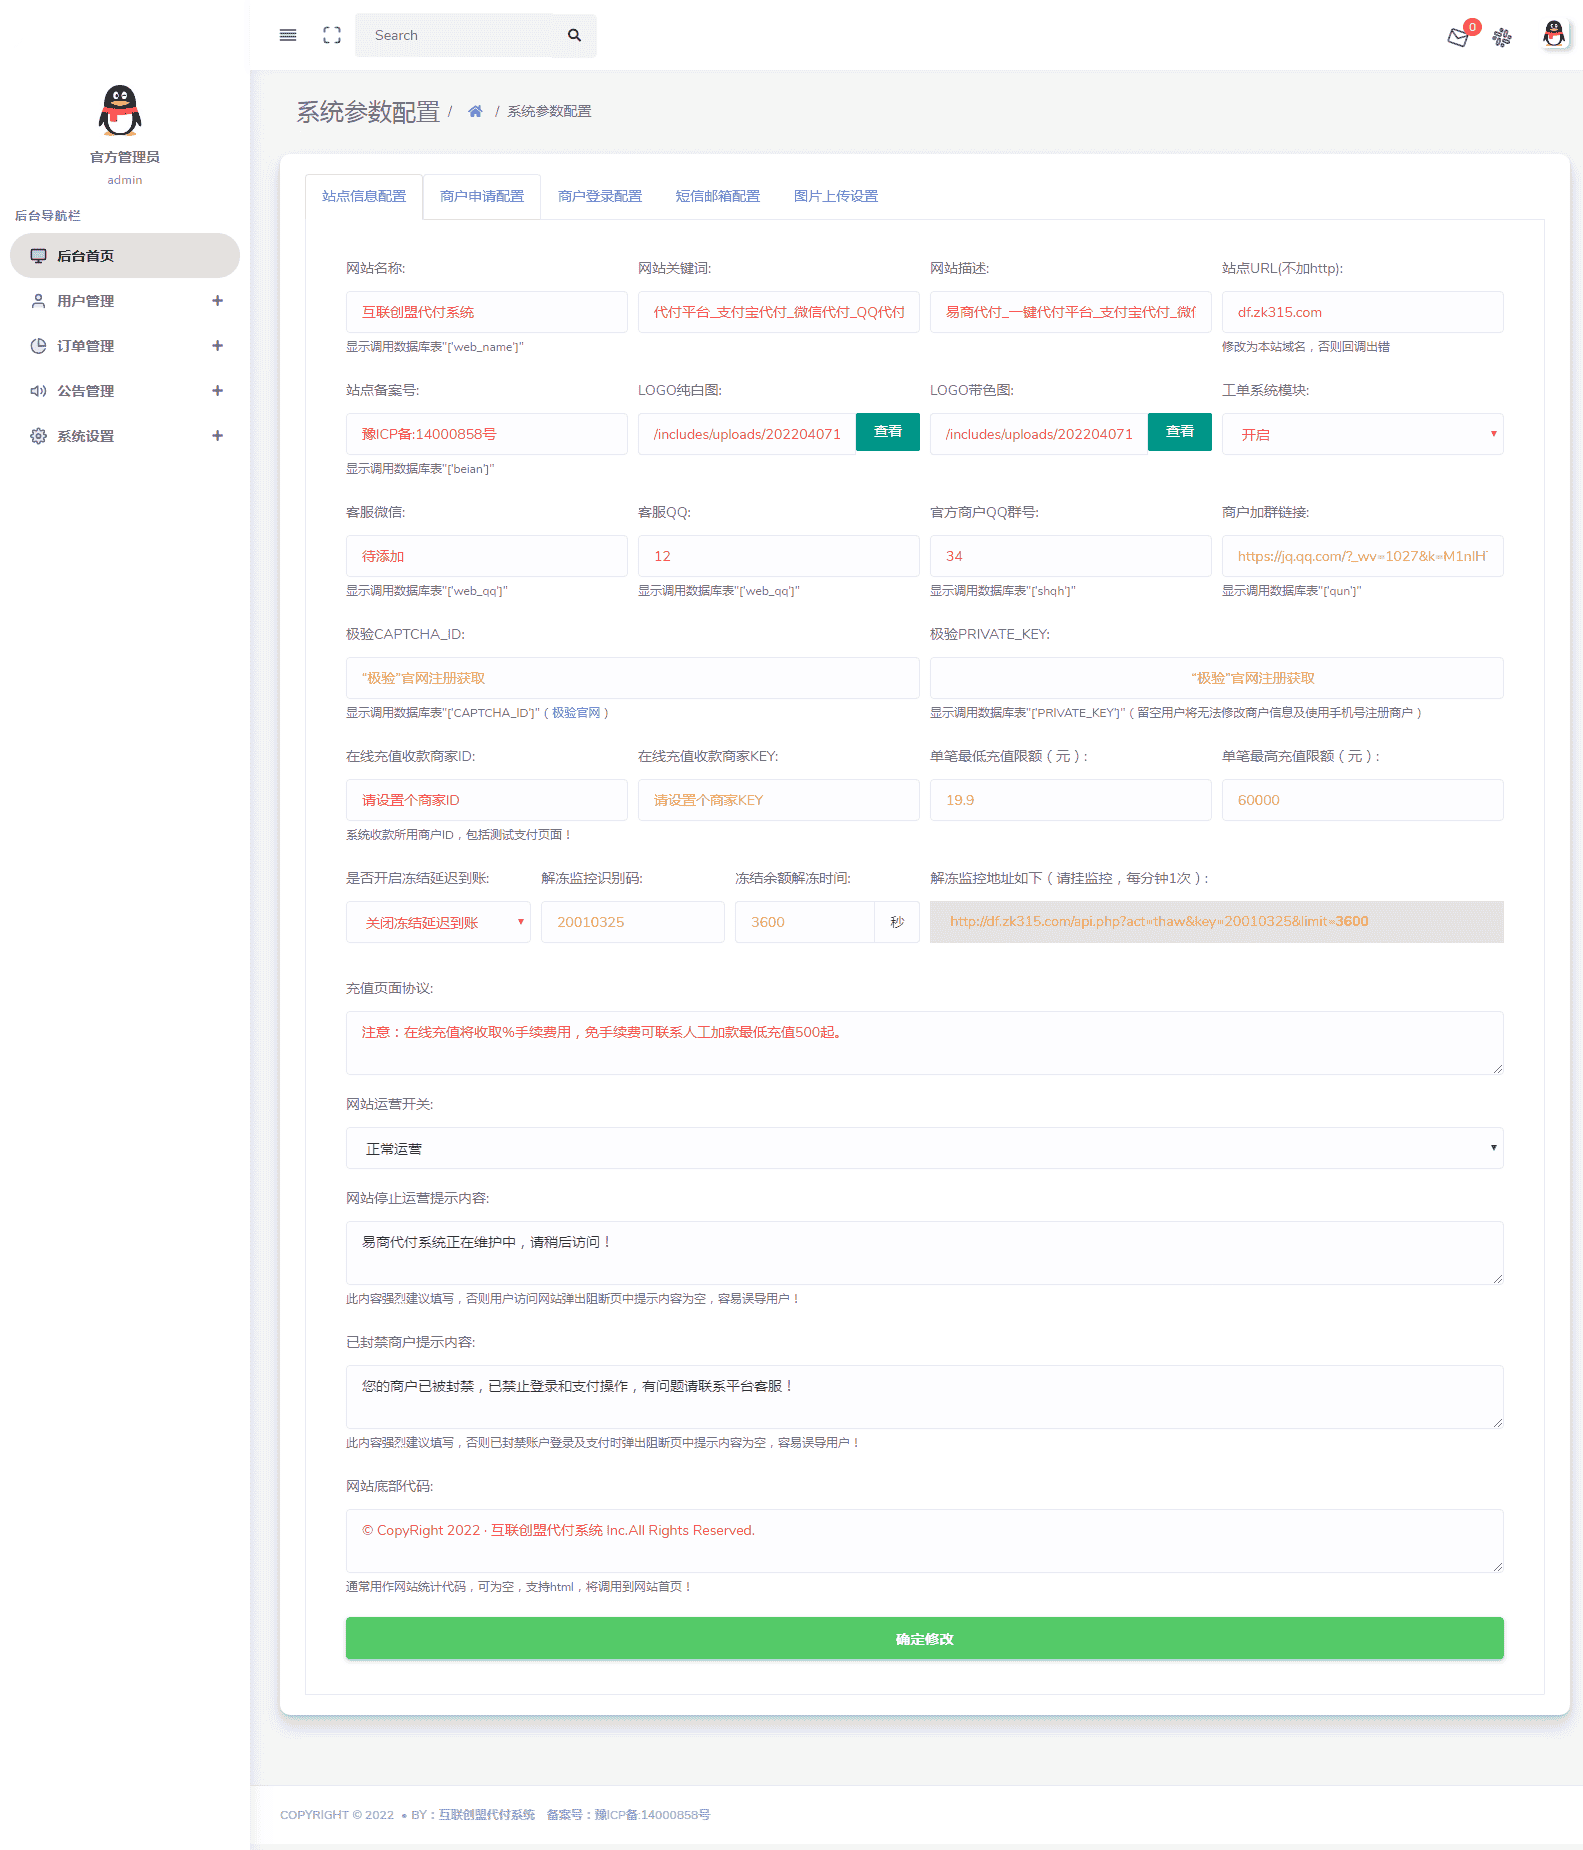This screenshot has height=1850, width=1583.
Task: Click the home breadcrumb icon
Action: pyautogui.click(x=475, y=111)
